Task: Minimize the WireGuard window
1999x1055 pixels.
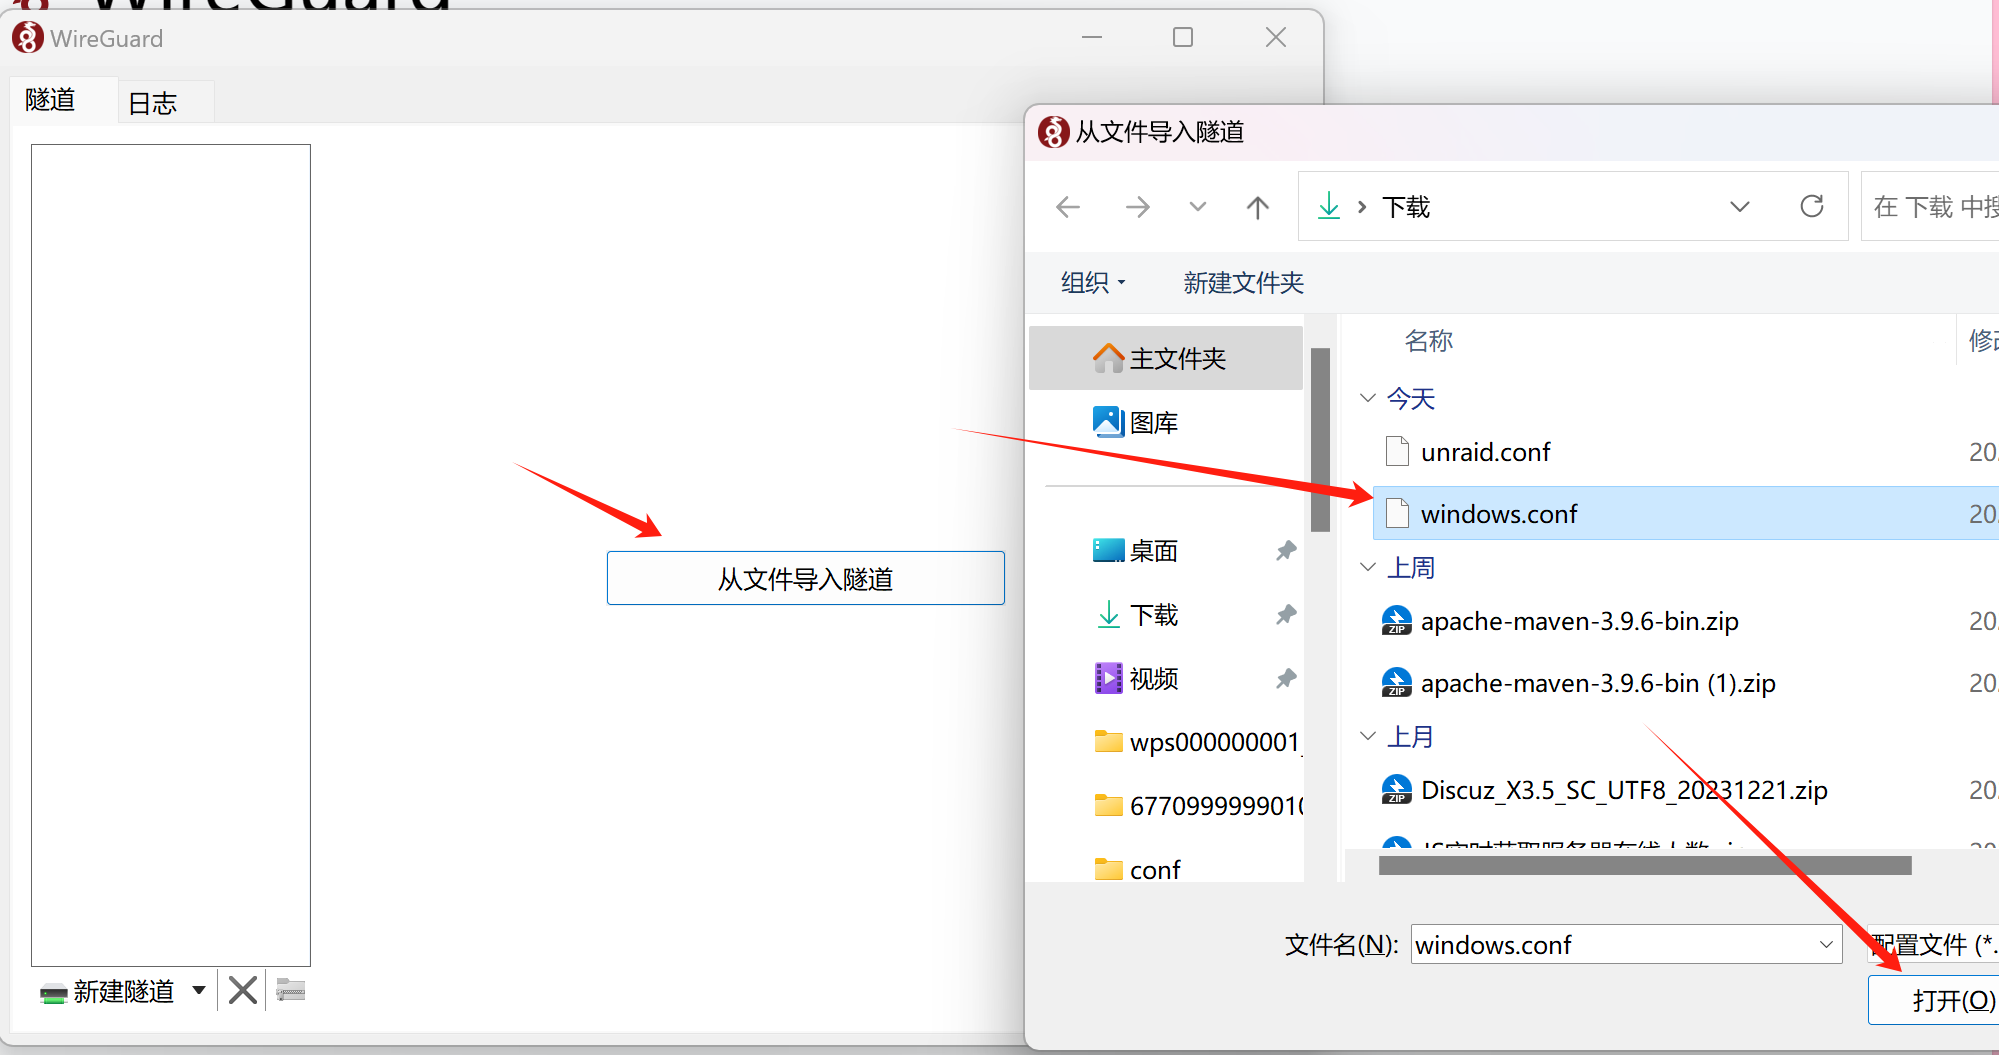Action: [x=1092, y=37]
